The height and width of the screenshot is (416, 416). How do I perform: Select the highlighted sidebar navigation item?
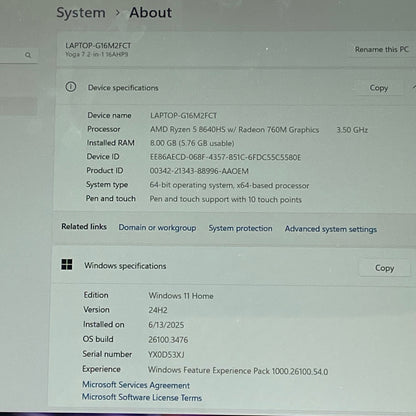18,106
